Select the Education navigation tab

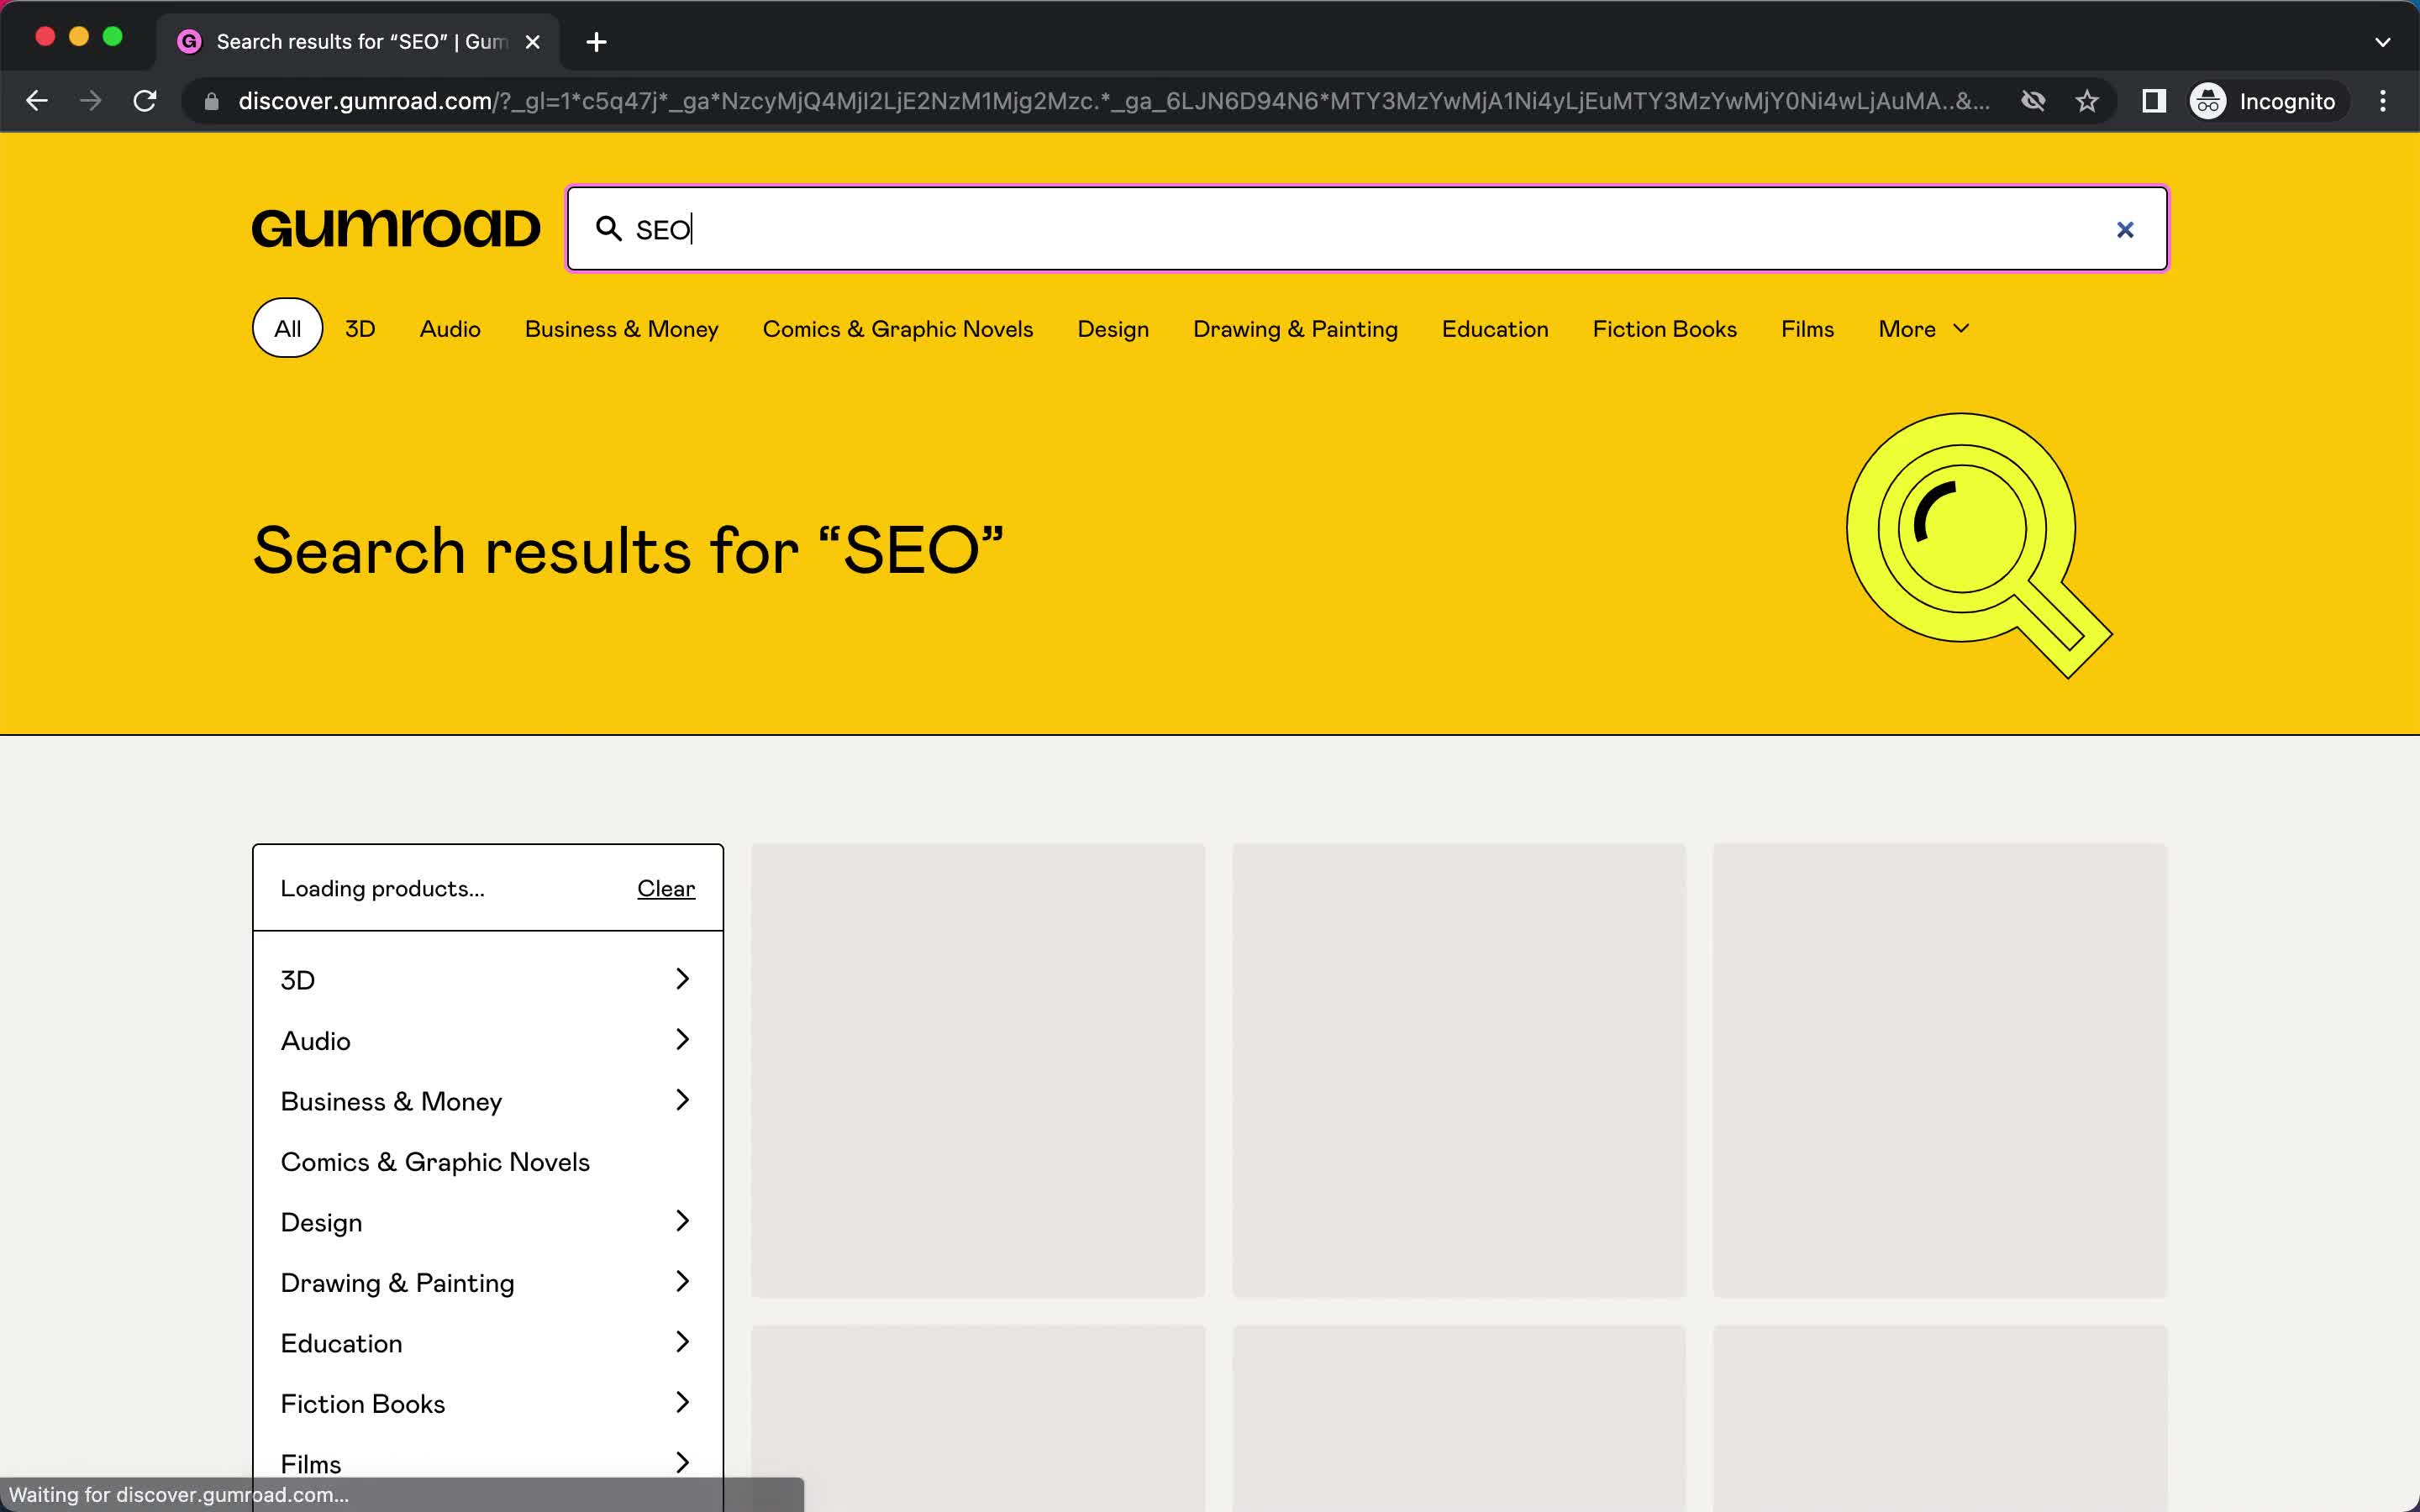[1495, 328]
